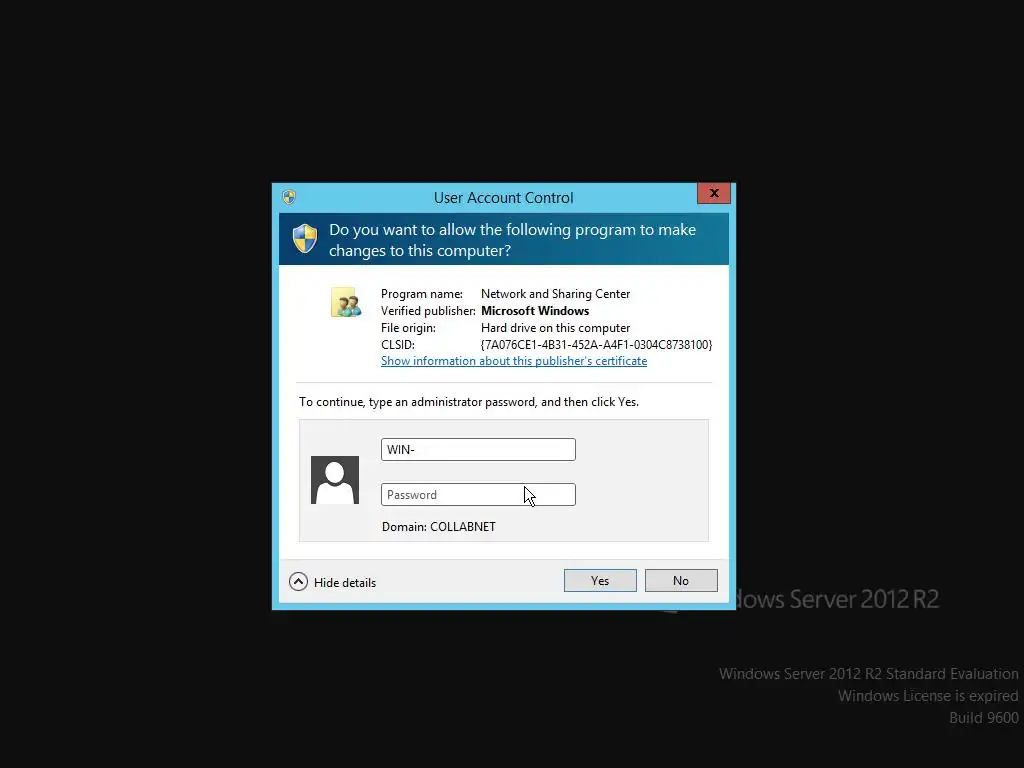Click the large security shield icon in the banner
1024x768 pixels.
(x=304, y=238)
